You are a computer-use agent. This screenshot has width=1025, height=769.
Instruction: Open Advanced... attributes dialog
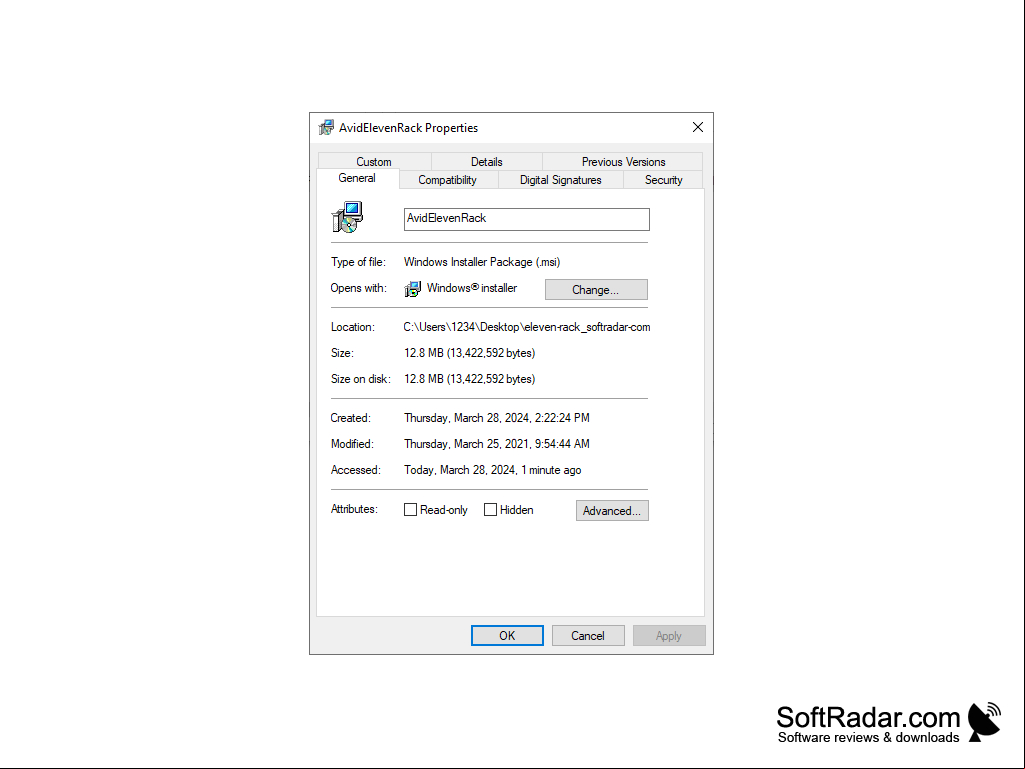[612, 511]
